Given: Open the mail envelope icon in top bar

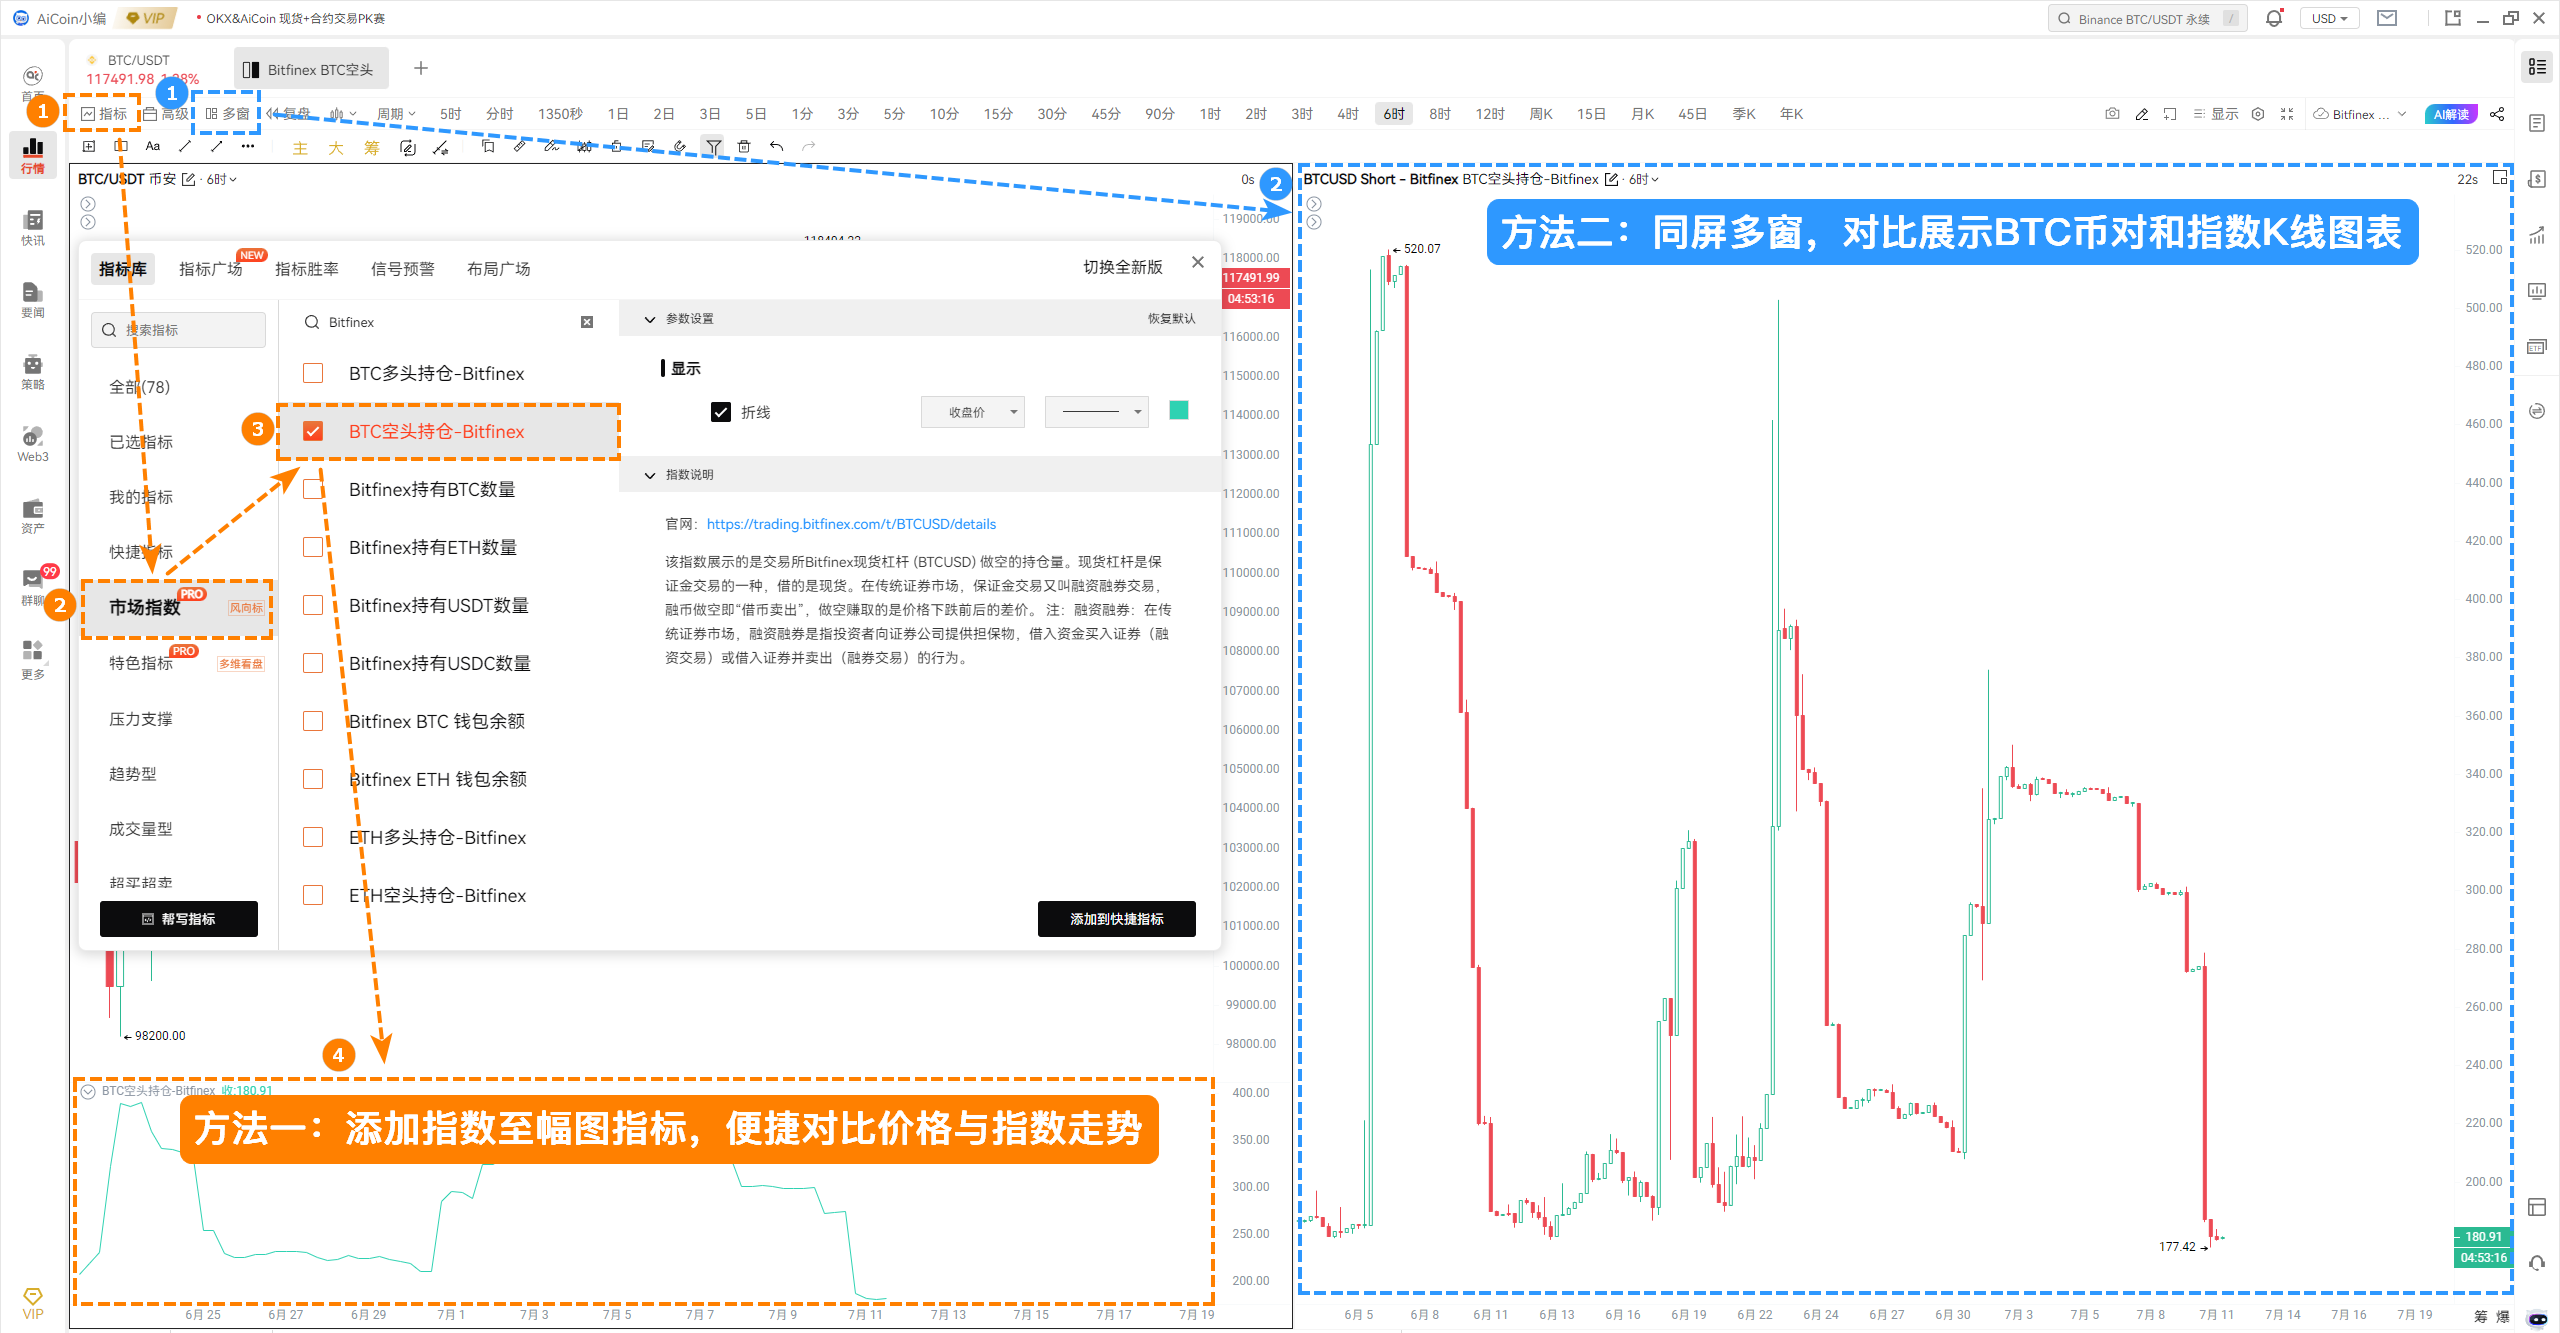Looking at the screenshot, I should pyautogui.click(x=2387, y=18).
